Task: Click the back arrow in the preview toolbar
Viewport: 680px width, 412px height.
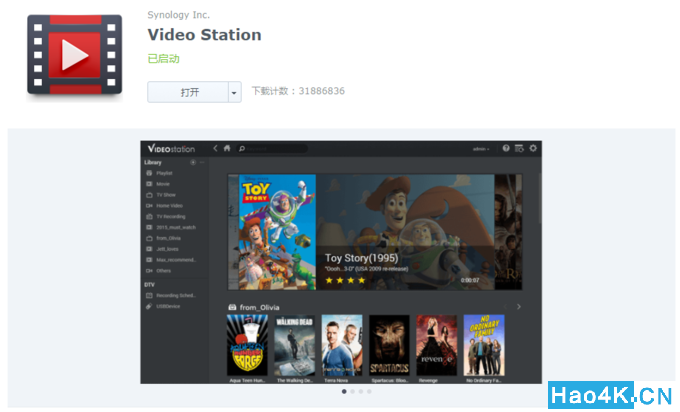Action: pos(215,148)
